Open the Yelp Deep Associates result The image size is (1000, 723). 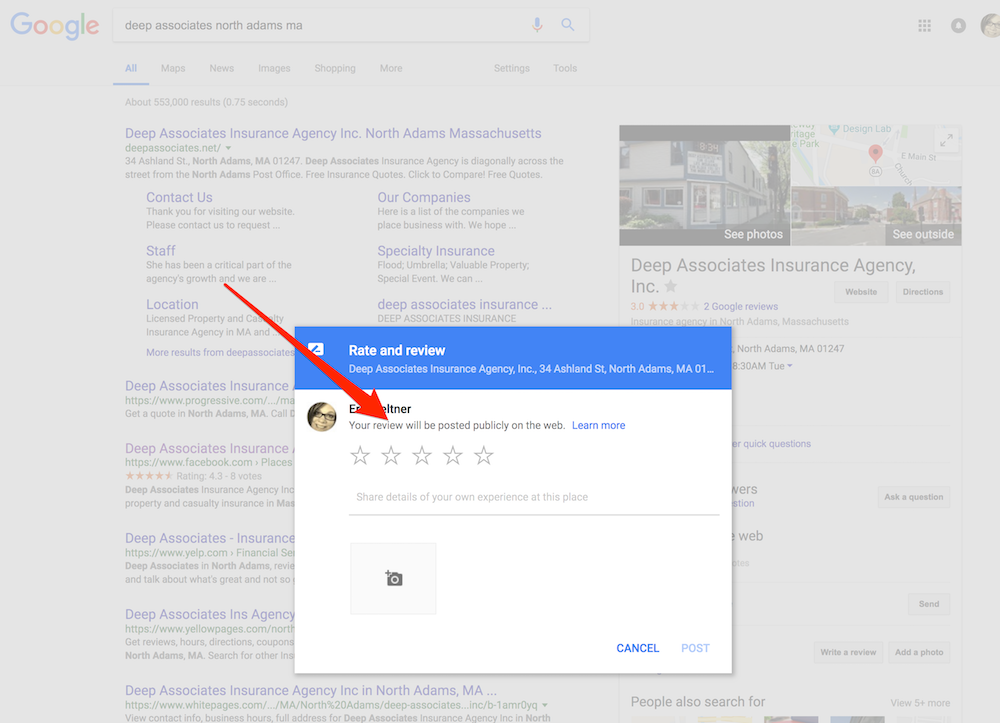point(210,538)
